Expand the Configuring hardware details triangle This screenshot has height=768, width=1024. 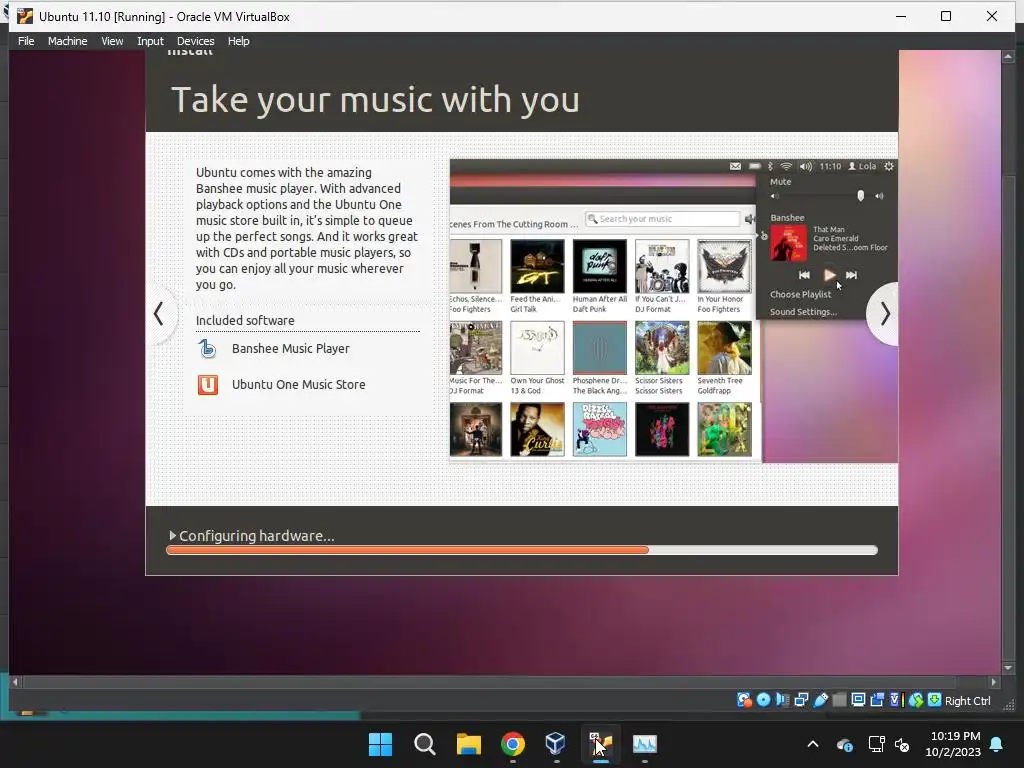coord(172,536)
